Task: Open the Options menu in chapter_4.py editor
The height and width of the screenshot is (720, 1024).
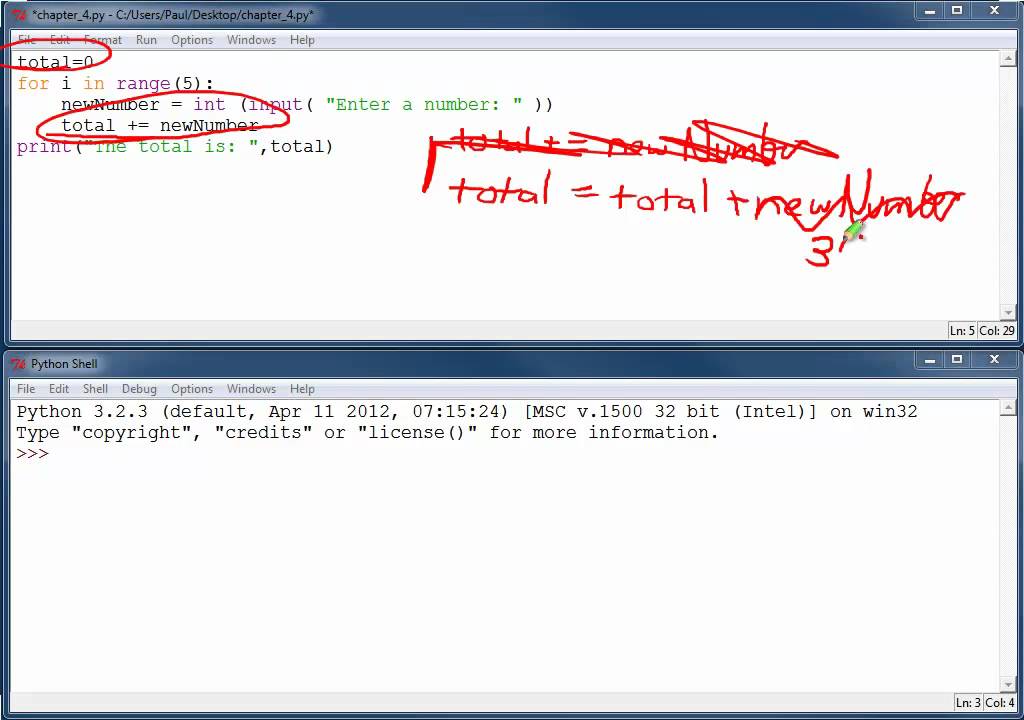Action: pos(192,40)
